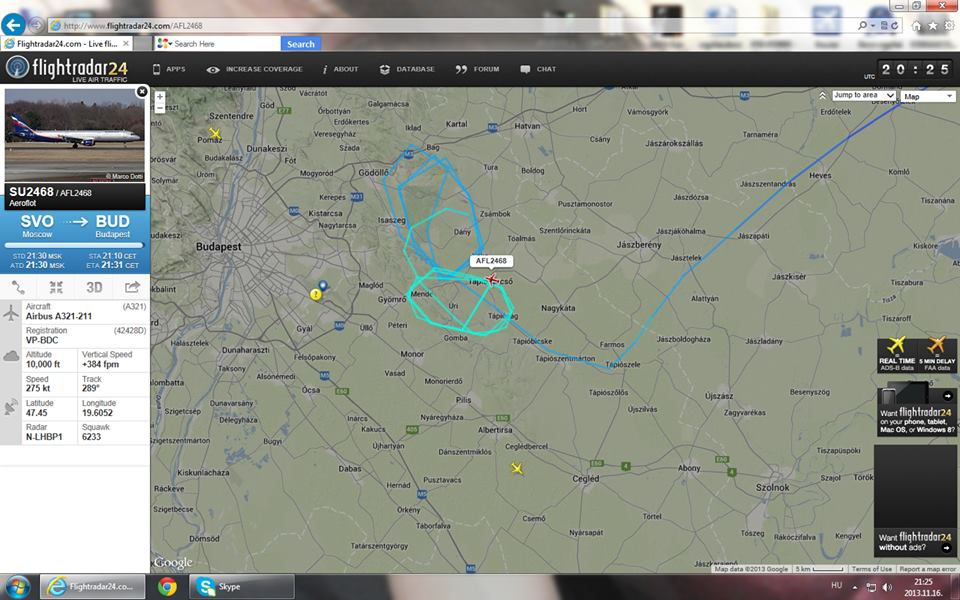Click the fit-to-screen arrows icon

coord(56,287)
